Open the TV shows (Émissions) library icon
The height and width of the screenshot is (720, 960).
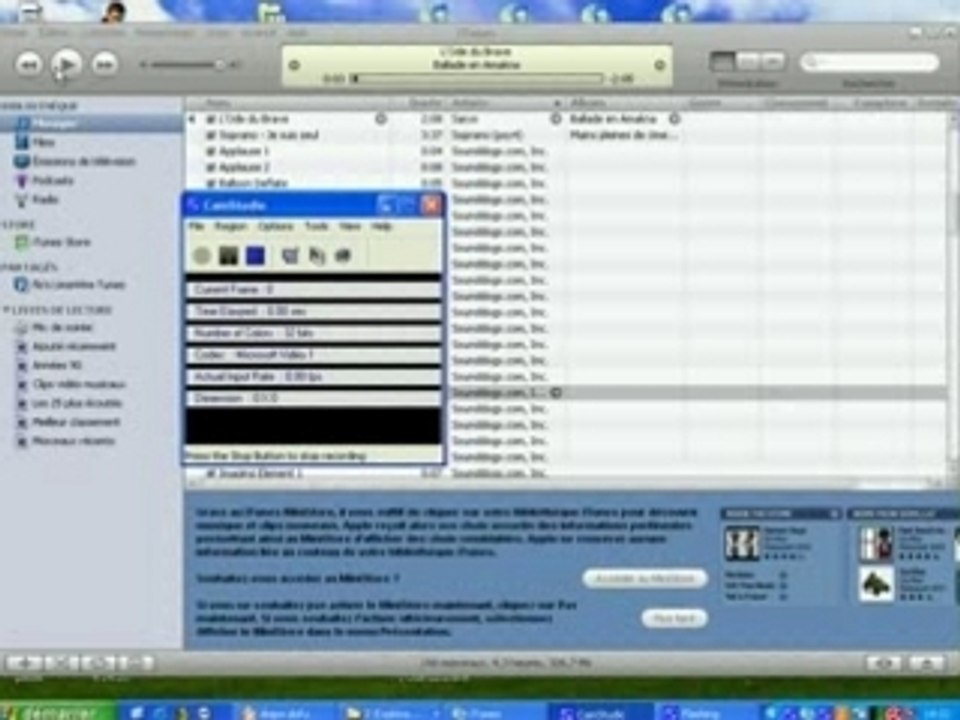coord(22,162)
